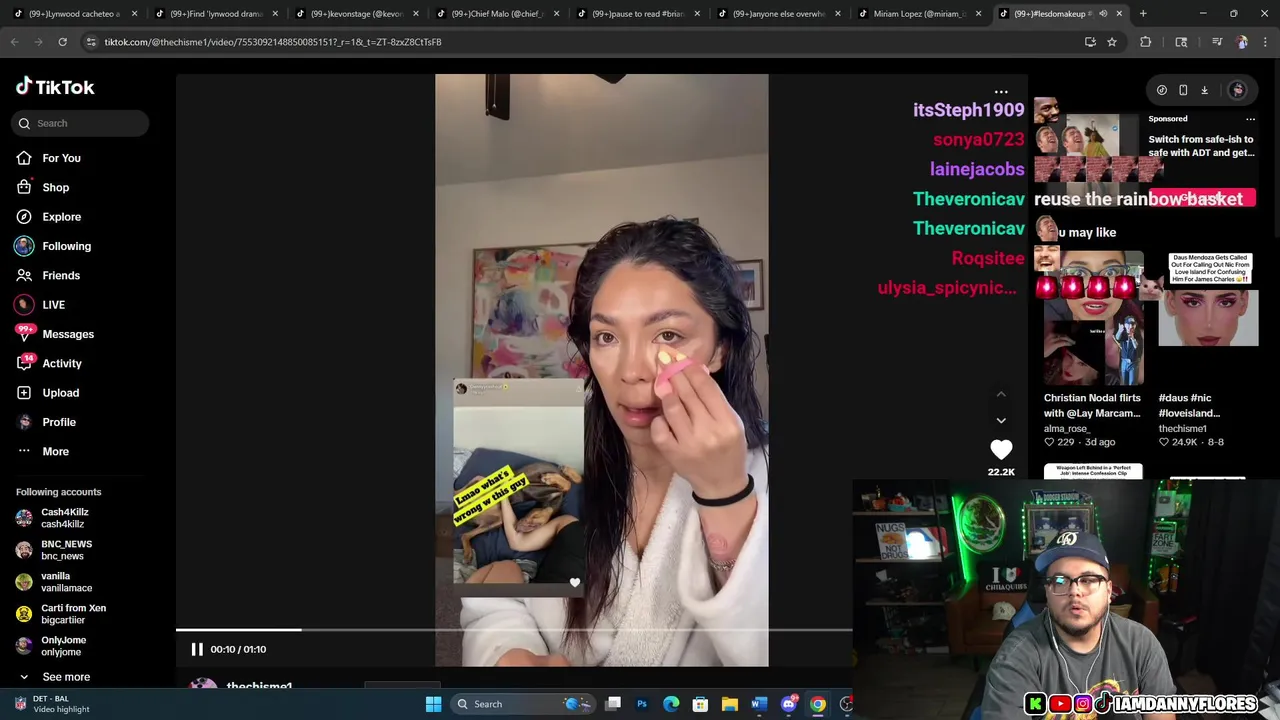Open Microsoft Word from the taskbar

(x=759, y=704)
